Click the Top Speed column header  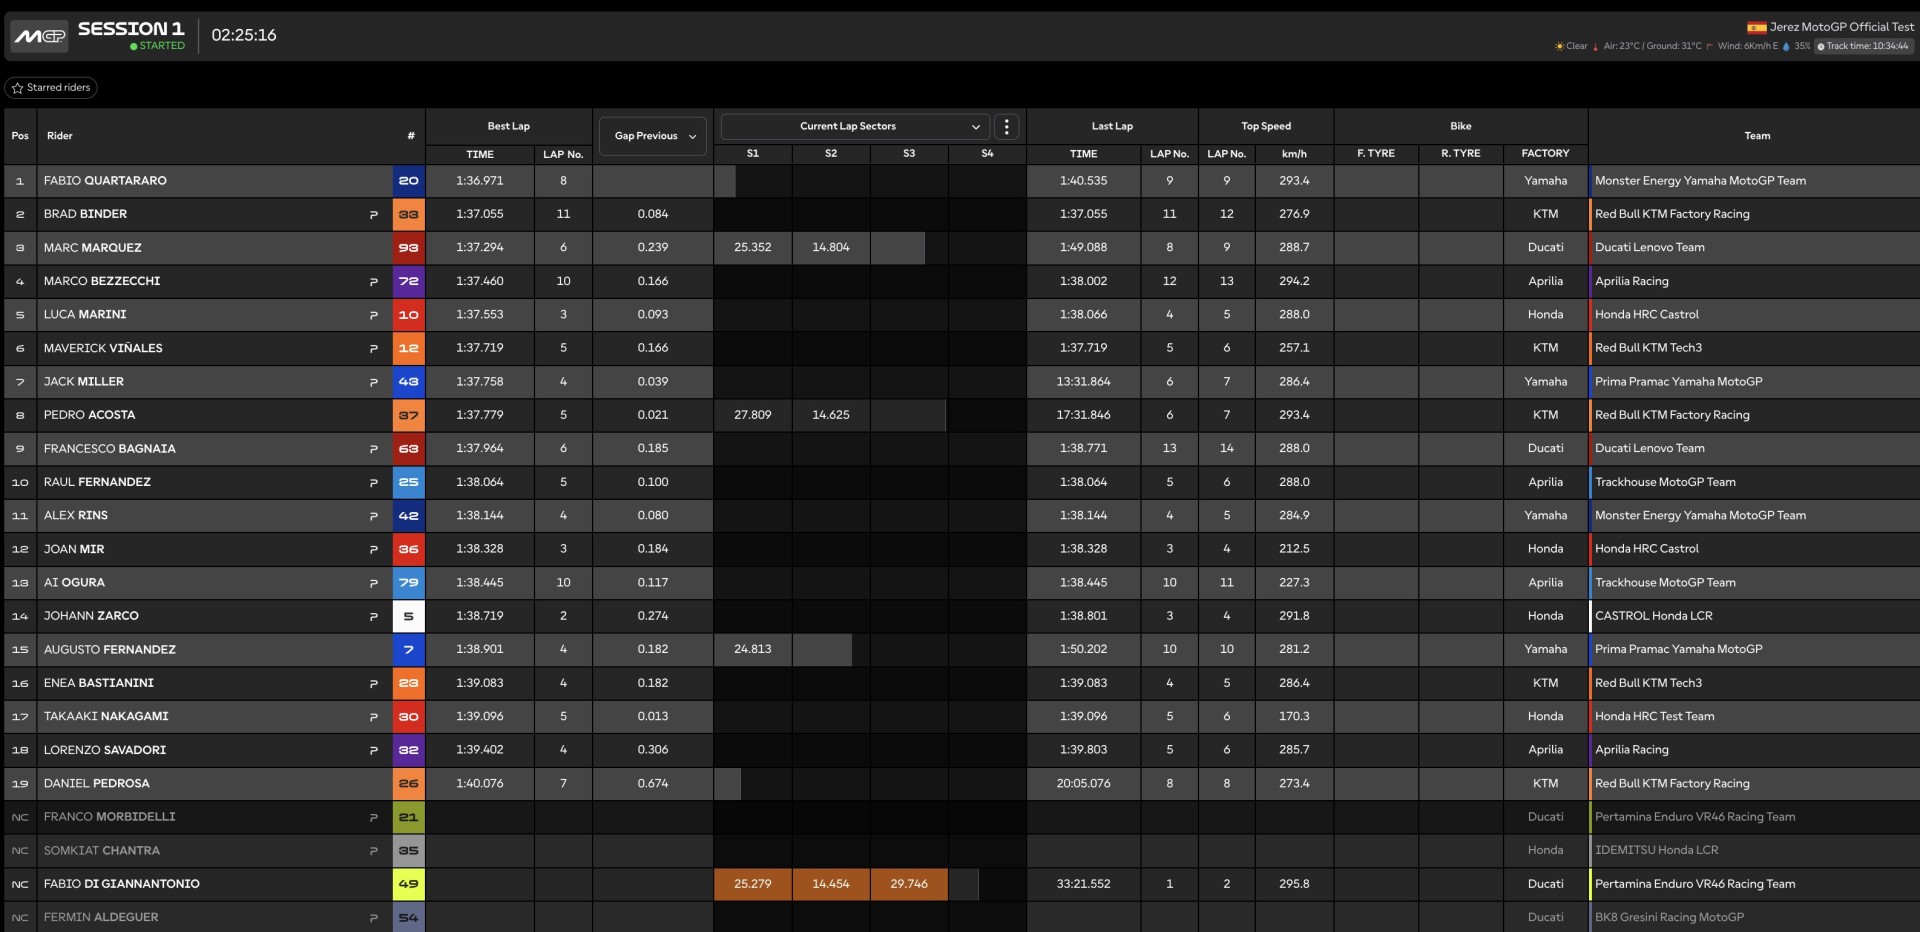point(1266,126)
